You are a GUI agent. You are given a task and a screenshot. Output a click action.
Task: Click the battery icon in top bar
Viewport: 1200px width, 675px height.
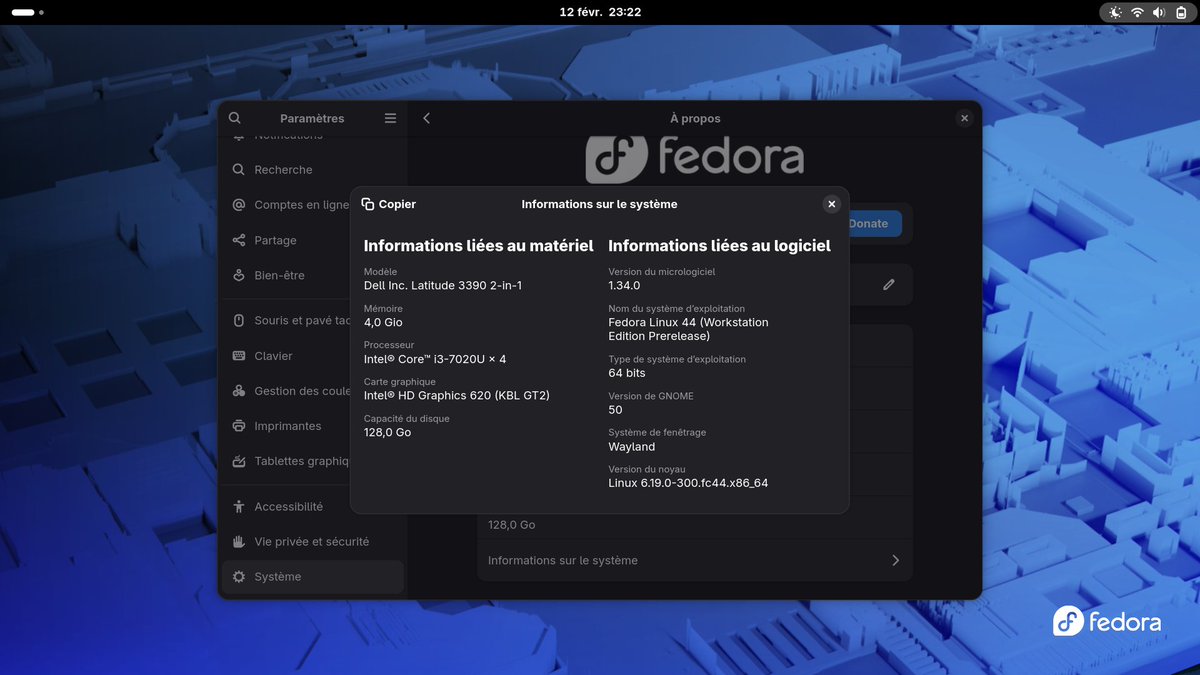pos(1180,12)
